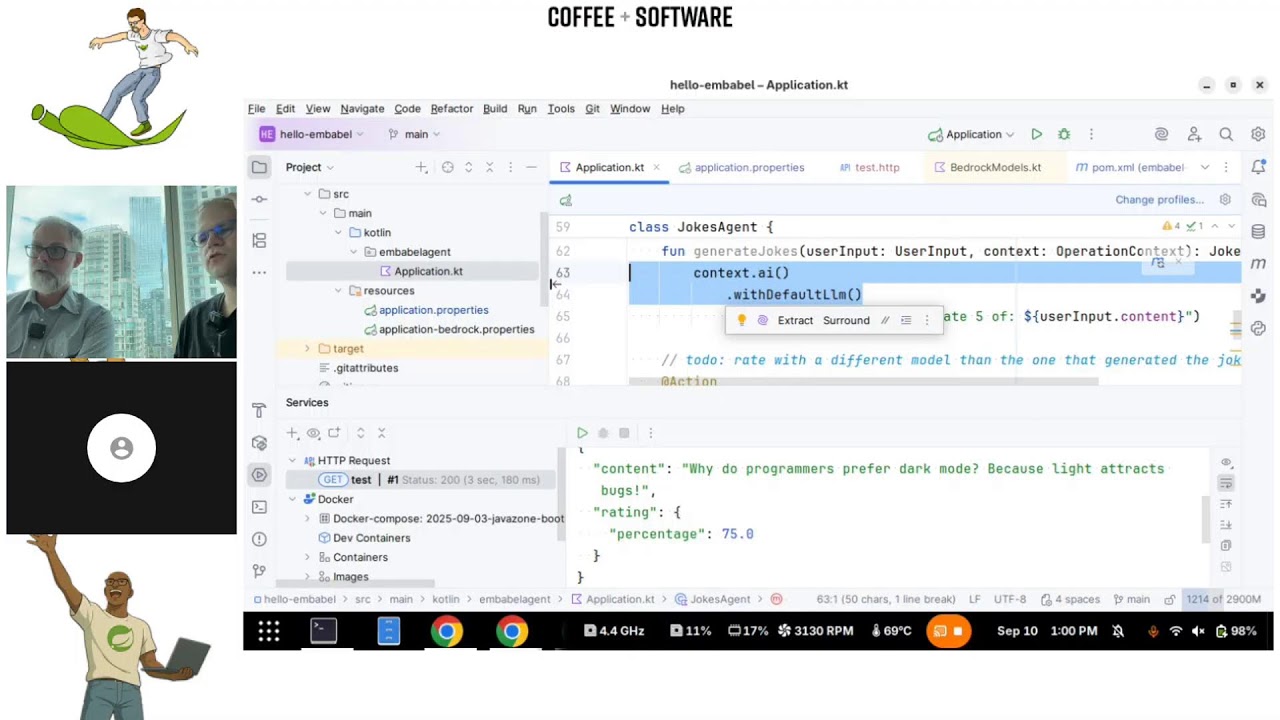Toggle soft-wrap in response viewer
This screenshot has width=1280, height=720.
click(x=1226, y=483)
